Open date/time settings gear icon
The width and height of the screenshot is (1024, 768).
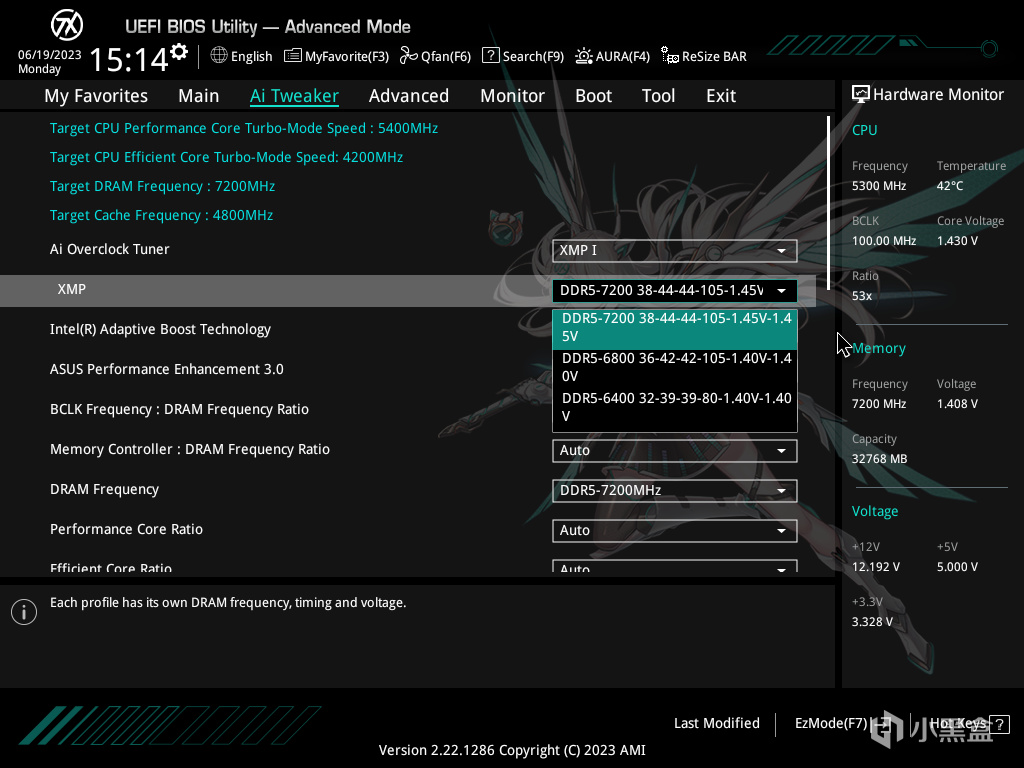179,51
